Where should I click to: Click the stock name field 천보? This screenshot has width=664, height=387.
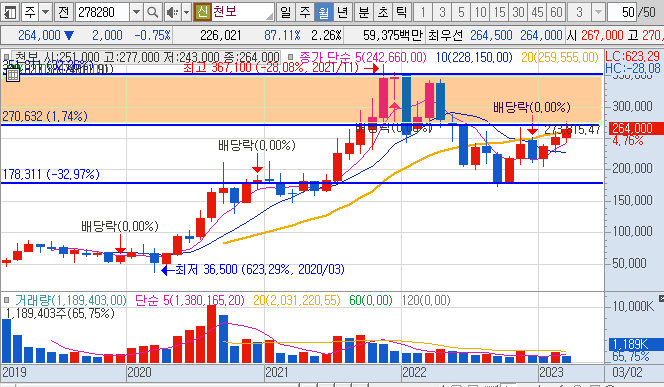click(x=242, y=12)
